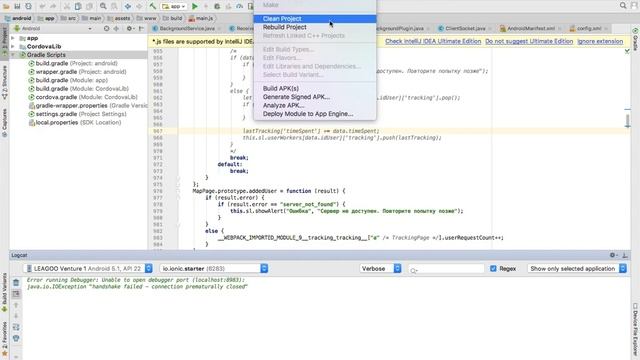Open Project panel gear settings

[x=129, y=28]
